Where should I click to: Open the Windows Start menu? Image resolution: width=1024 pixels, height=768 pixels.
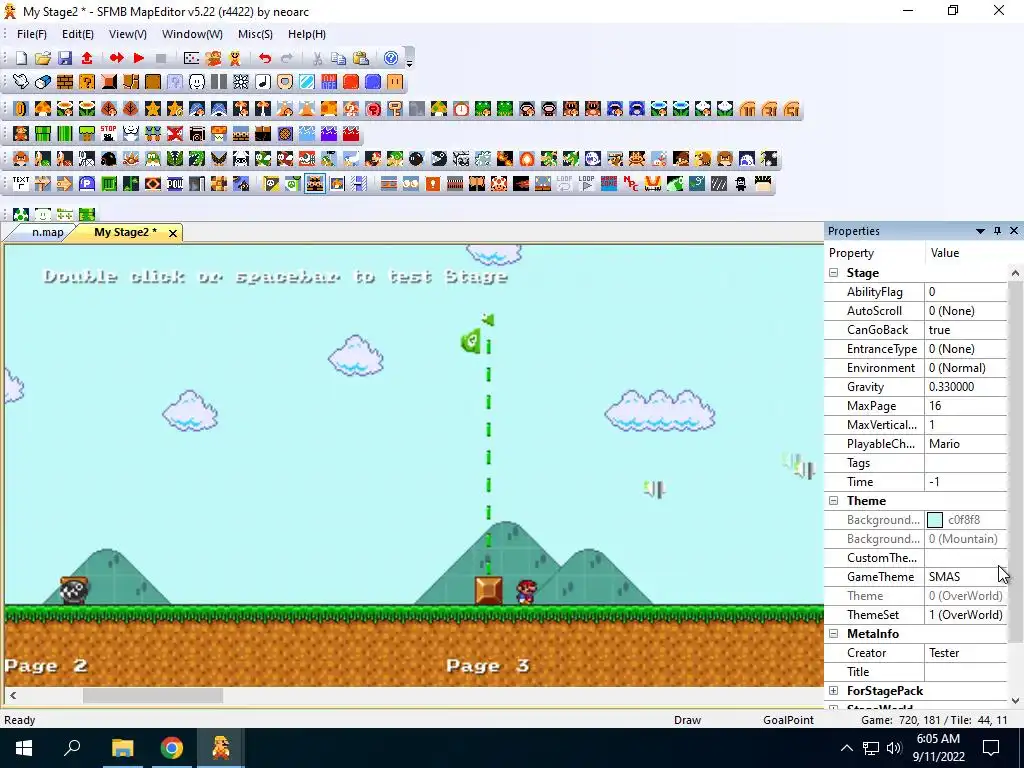click(x=24, y=748)
